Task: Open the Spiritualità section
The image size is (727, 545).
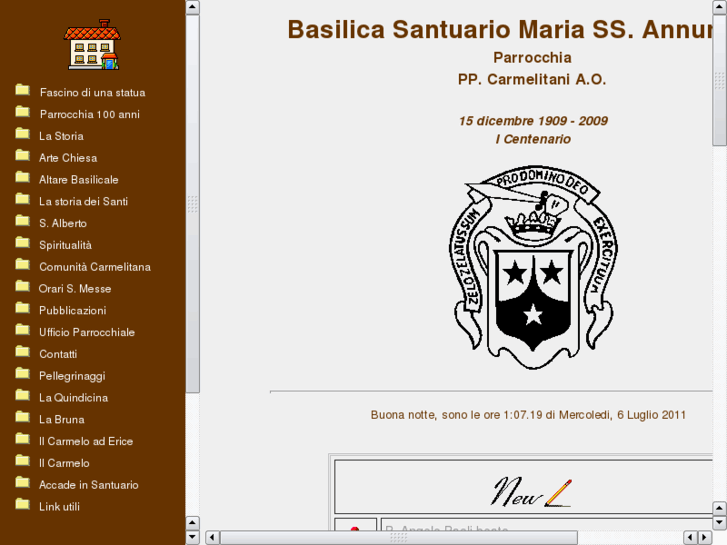Action: [x=65, y=245]
